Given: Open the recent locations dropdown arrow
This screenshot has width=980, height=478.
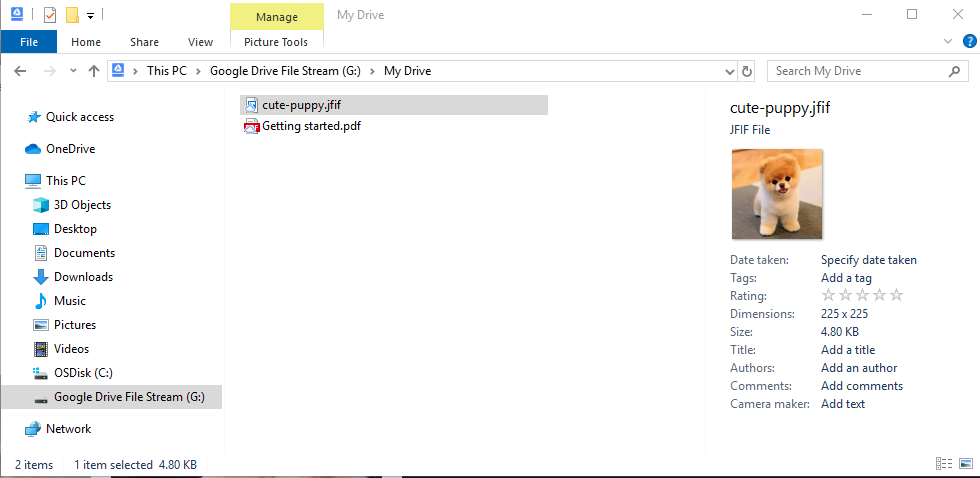Looking at the screenshot, I should [72, 71].
